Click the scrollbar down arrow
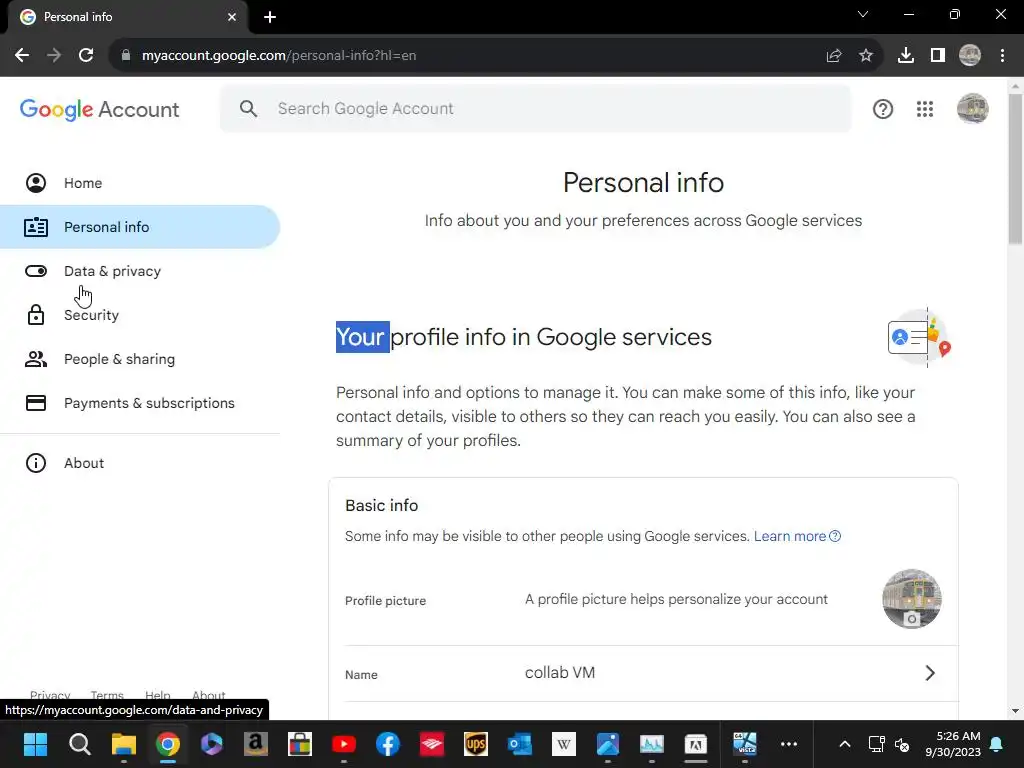The width and height of the screenshot is (1024, 768). pos(1015,711)
